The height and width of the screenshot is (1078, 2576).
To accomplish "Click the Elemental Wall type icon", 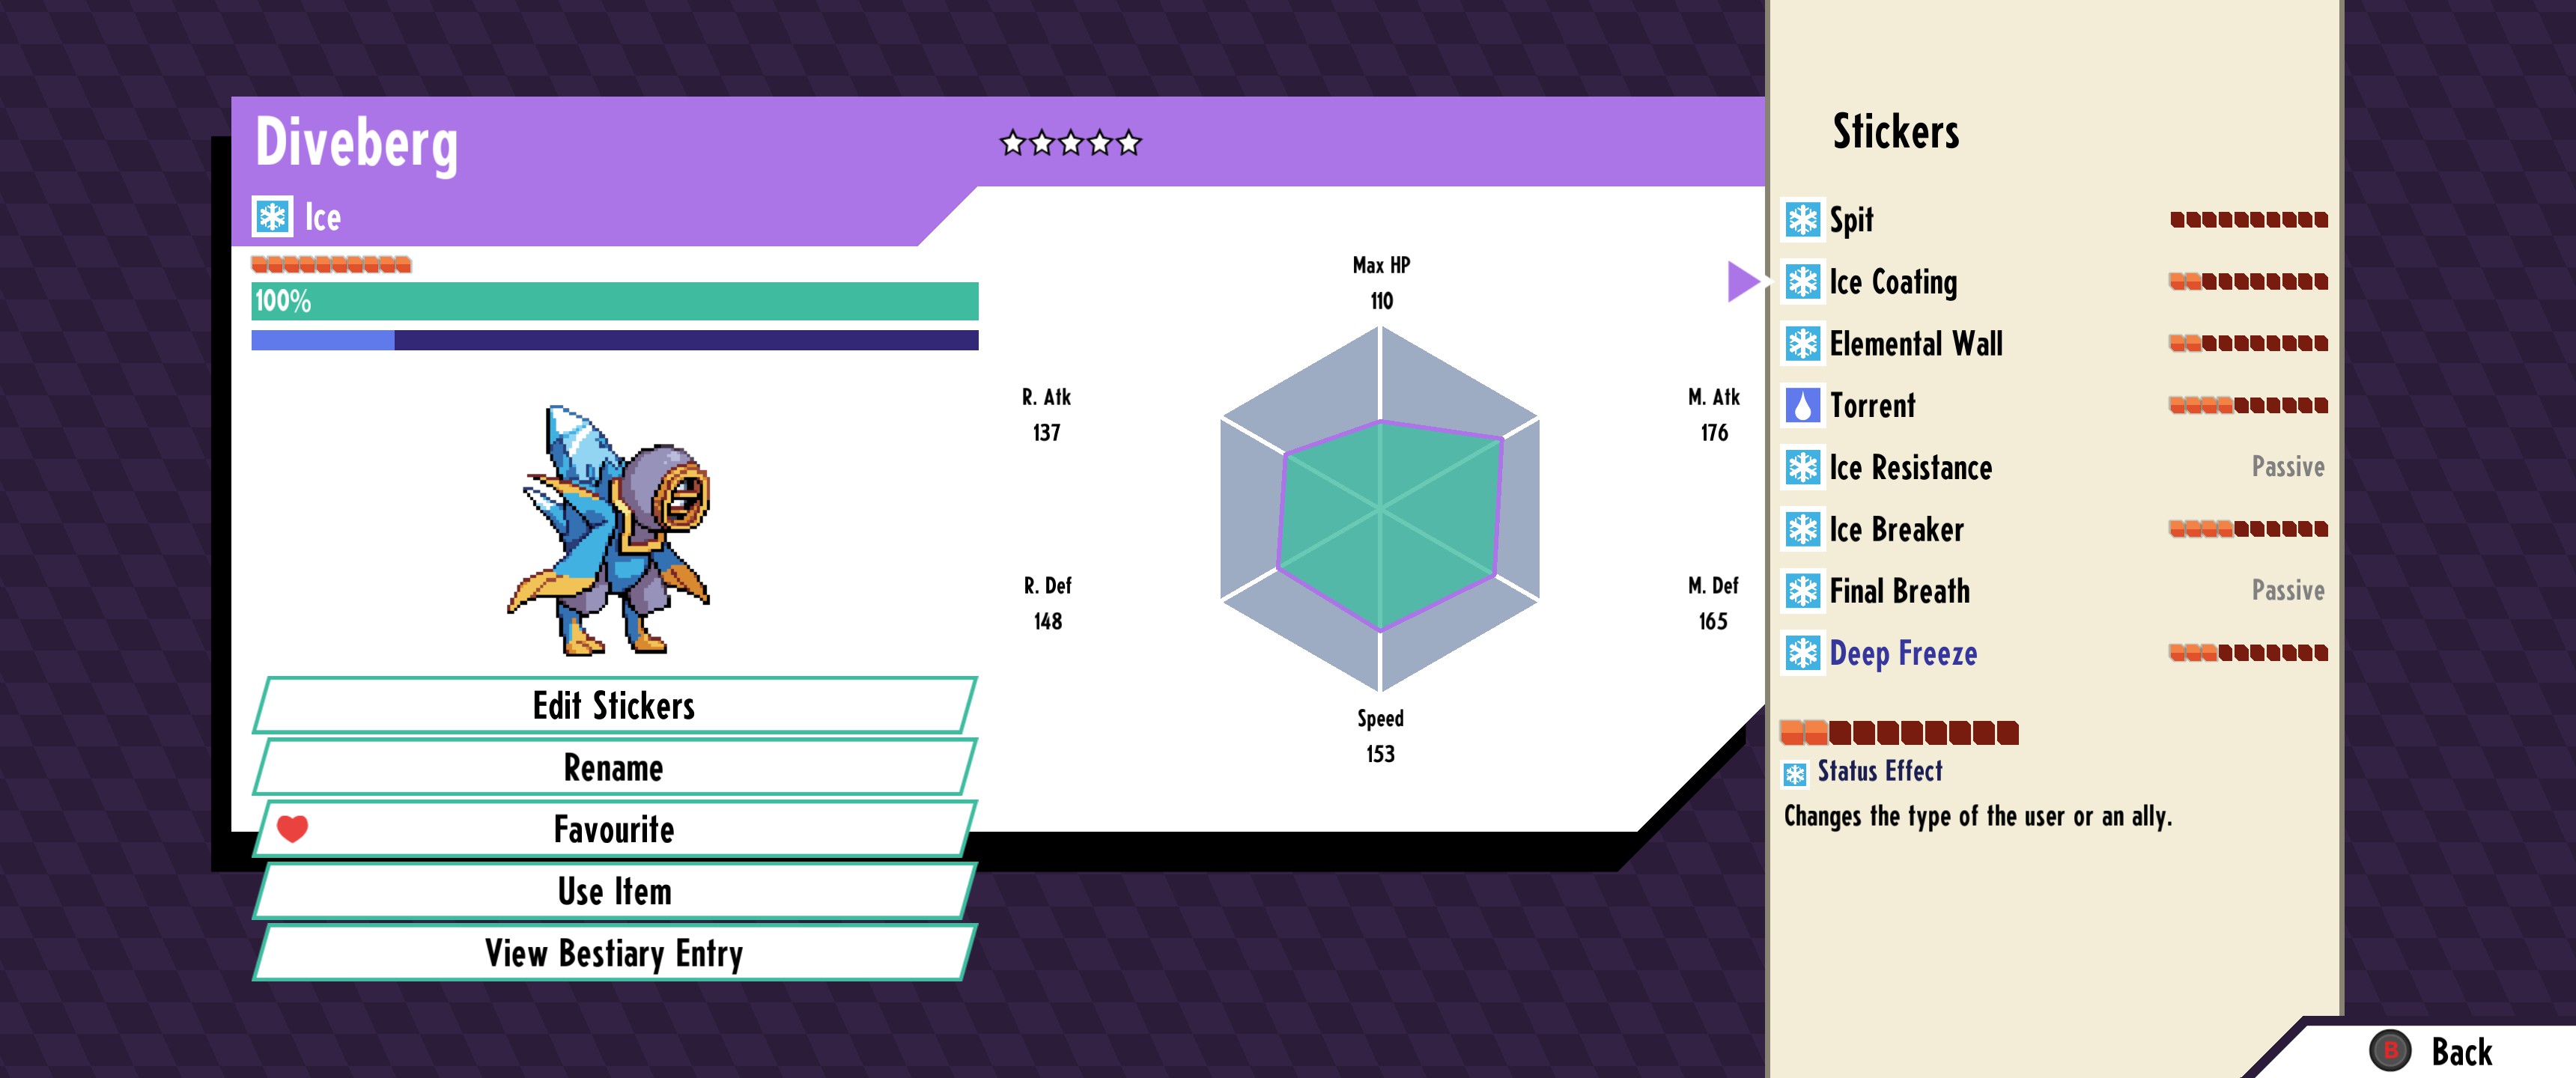I will pos(1802,344).
